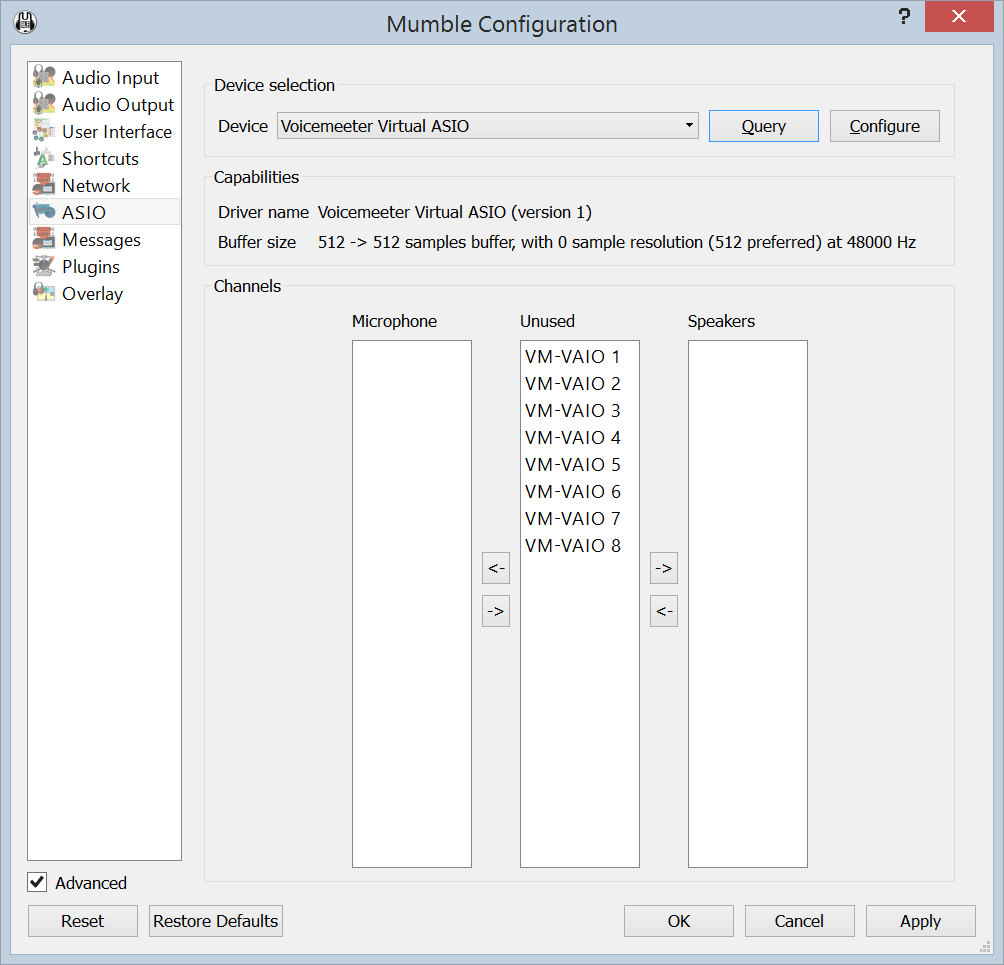
Task: Click the Shortcuts sidebar icon
Action: click(44, 158)
